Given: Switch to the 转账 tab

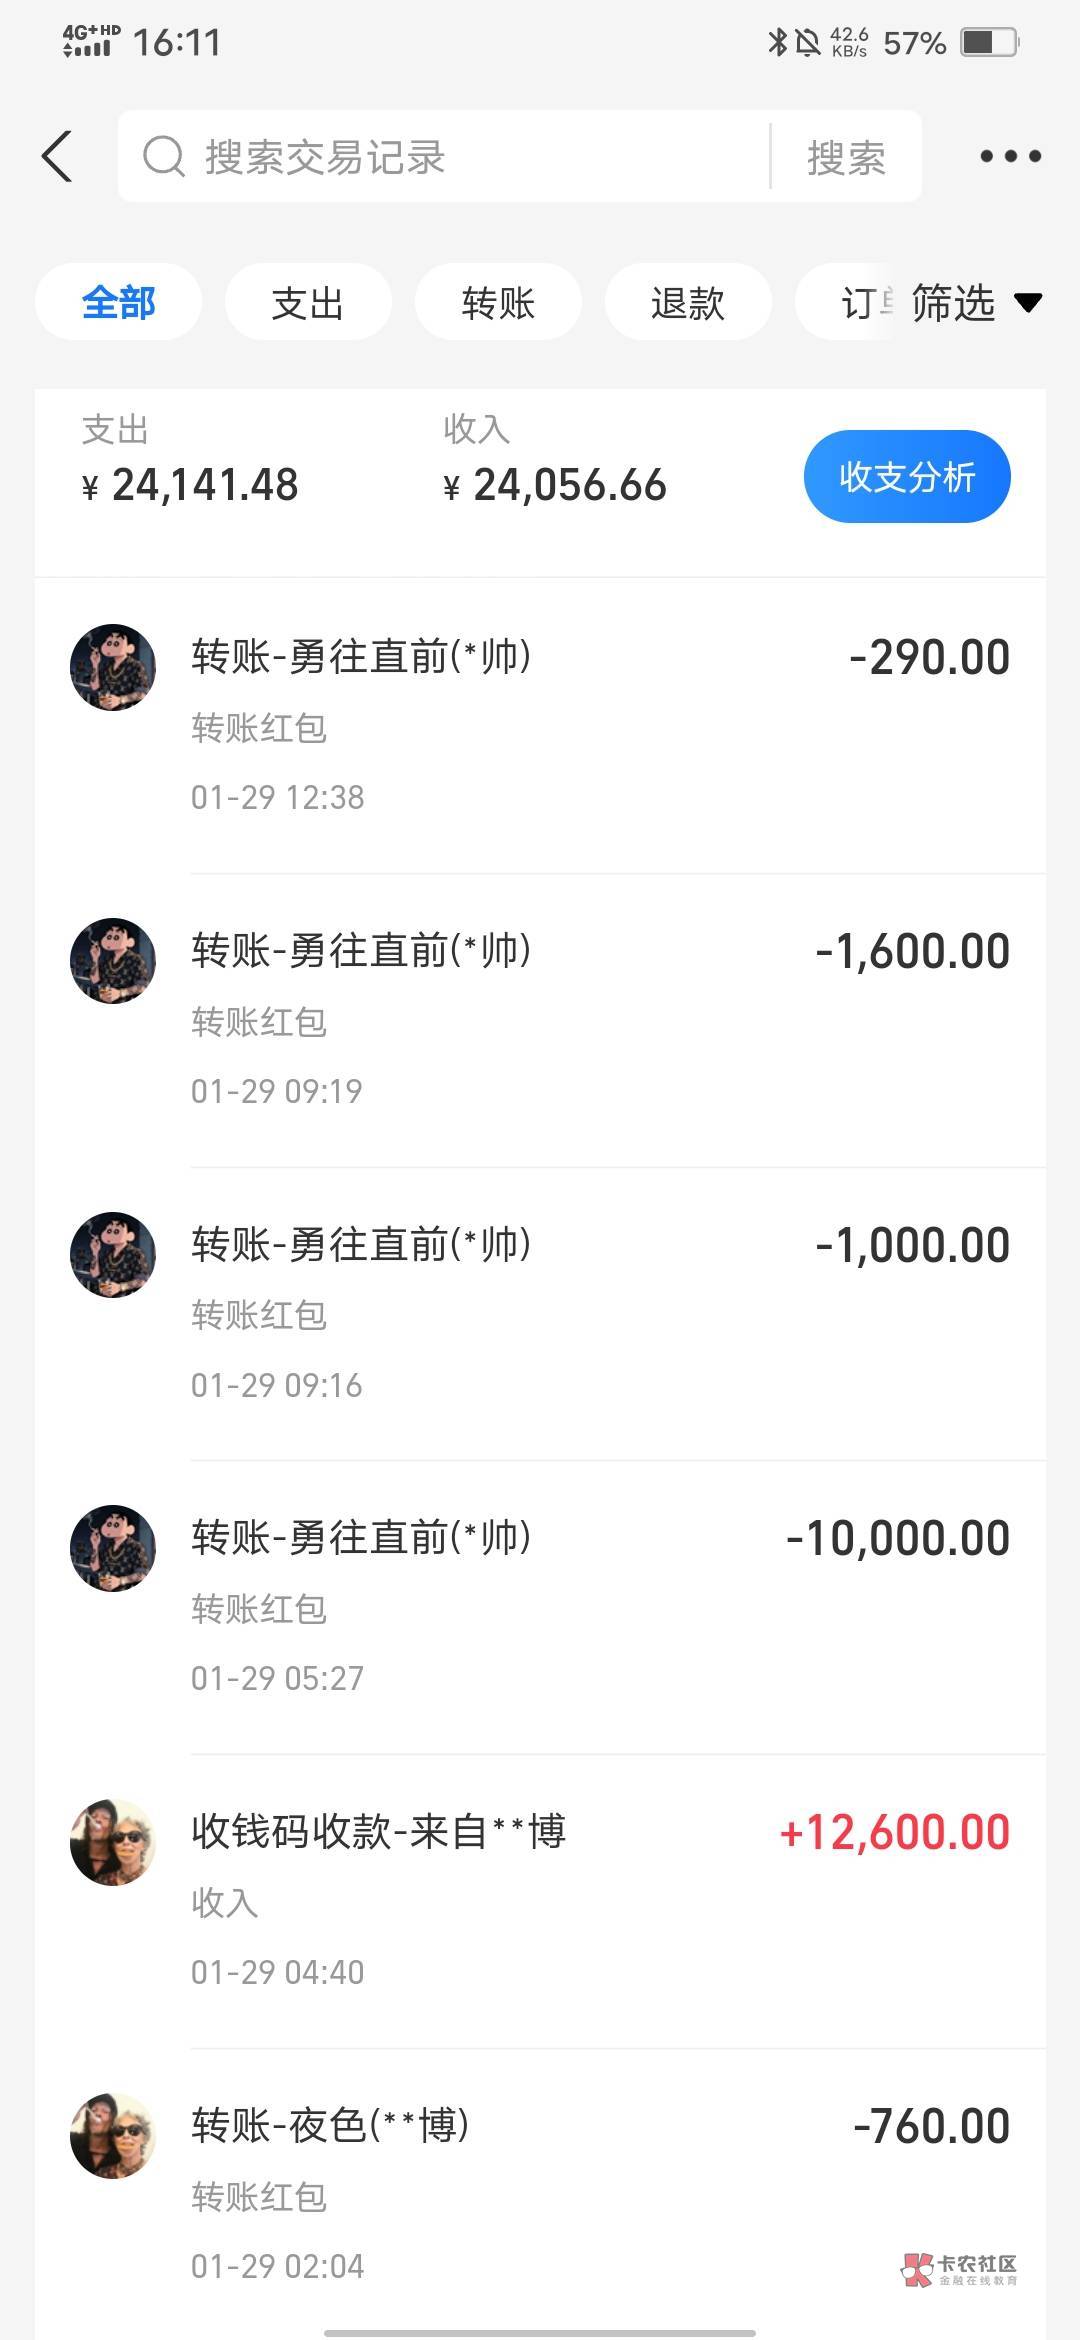Looking at the screenshot, I should coord(498,303).
